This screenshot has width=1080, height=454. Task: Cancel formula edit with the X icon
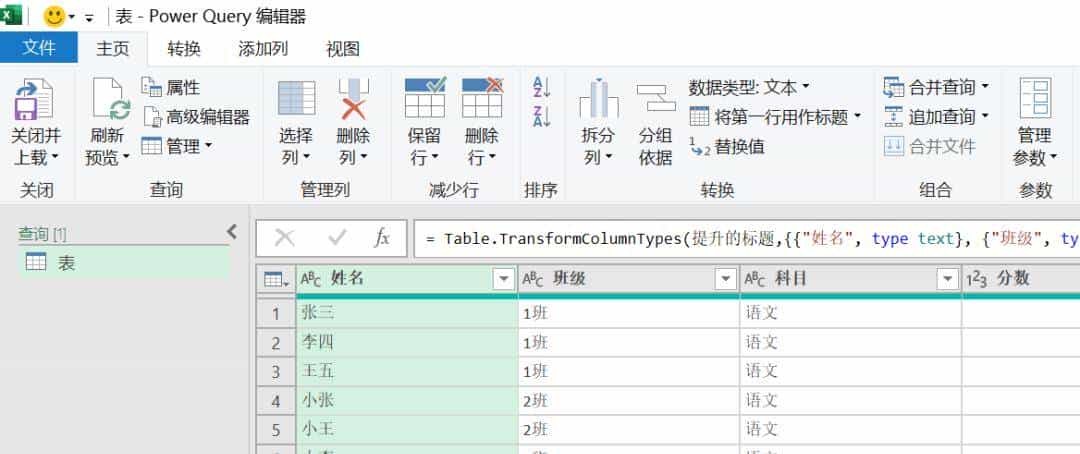[x=284, y=238]
